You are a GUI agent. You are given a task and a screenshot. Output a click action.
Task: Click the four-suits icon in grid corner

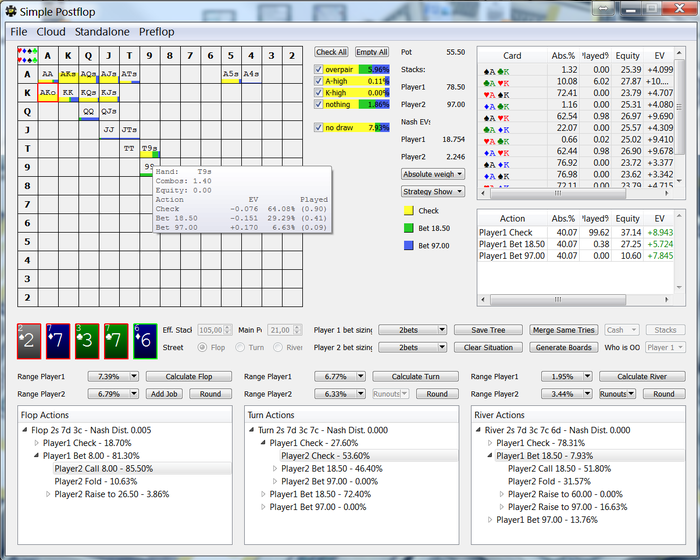(x=27, y=56)
